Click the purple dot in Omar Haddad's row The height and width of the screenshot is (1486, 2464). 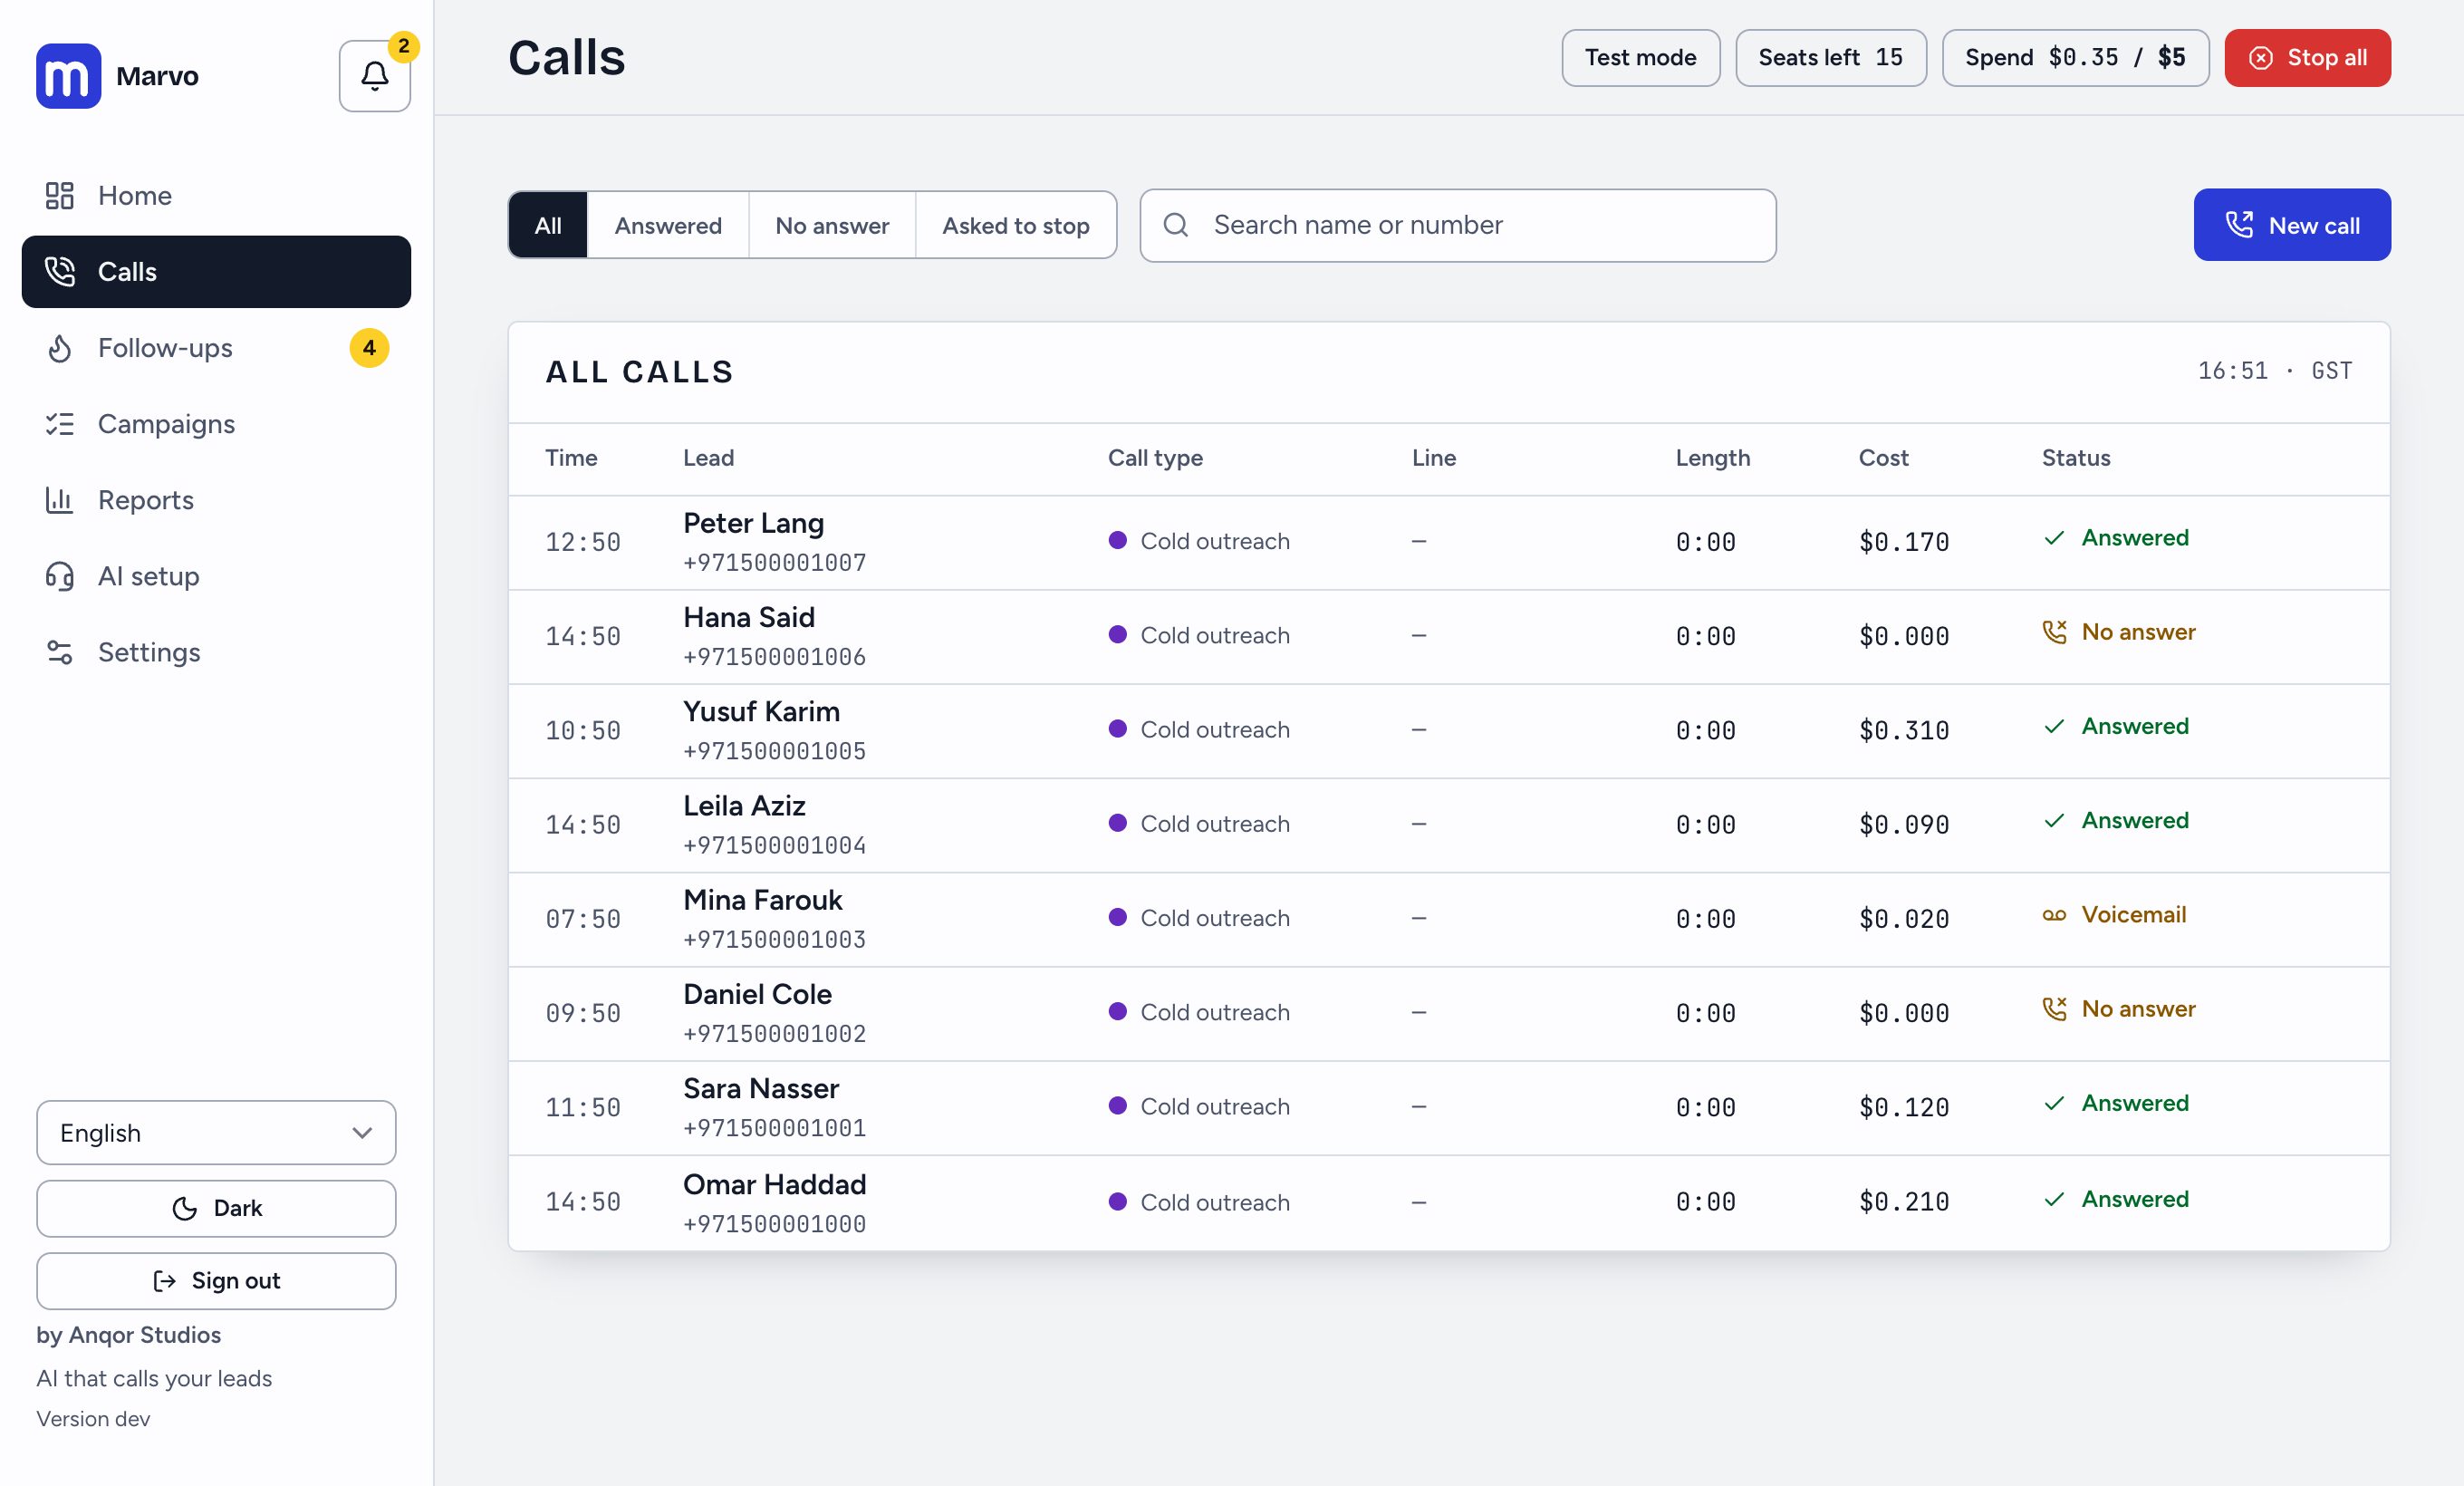point(1118,1201)
